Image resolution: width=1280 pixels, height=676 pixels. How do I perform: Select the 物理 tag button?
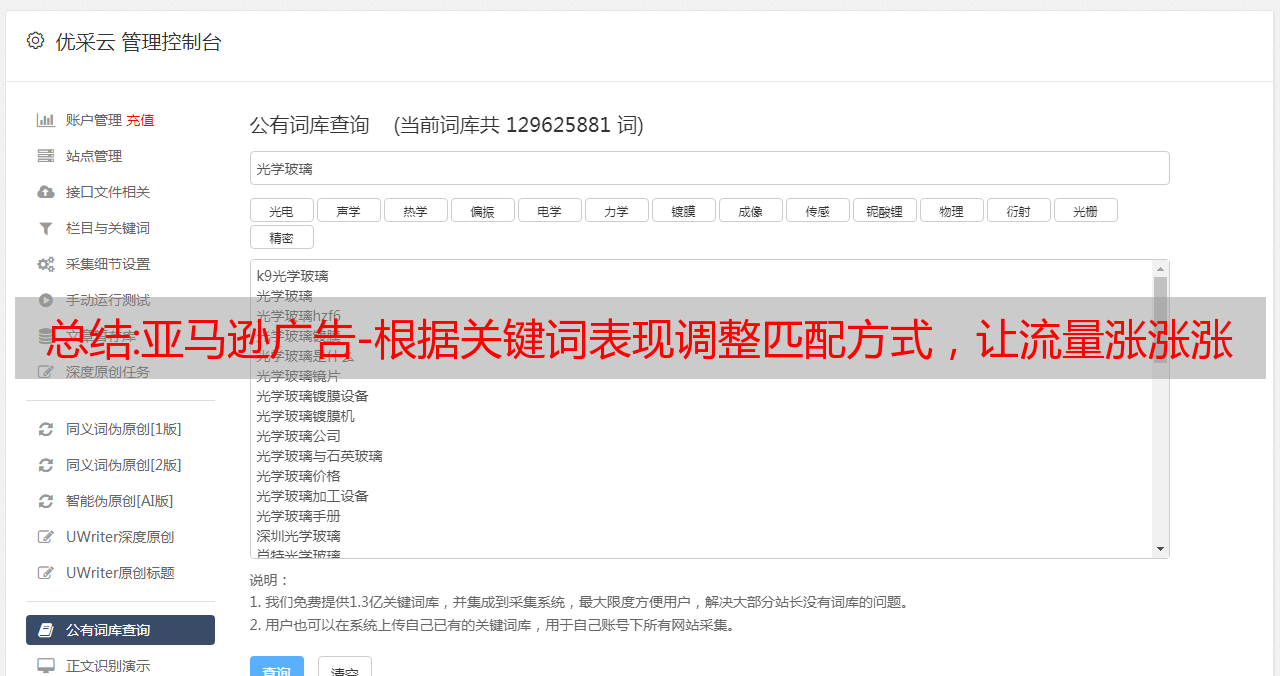[951, 210]
